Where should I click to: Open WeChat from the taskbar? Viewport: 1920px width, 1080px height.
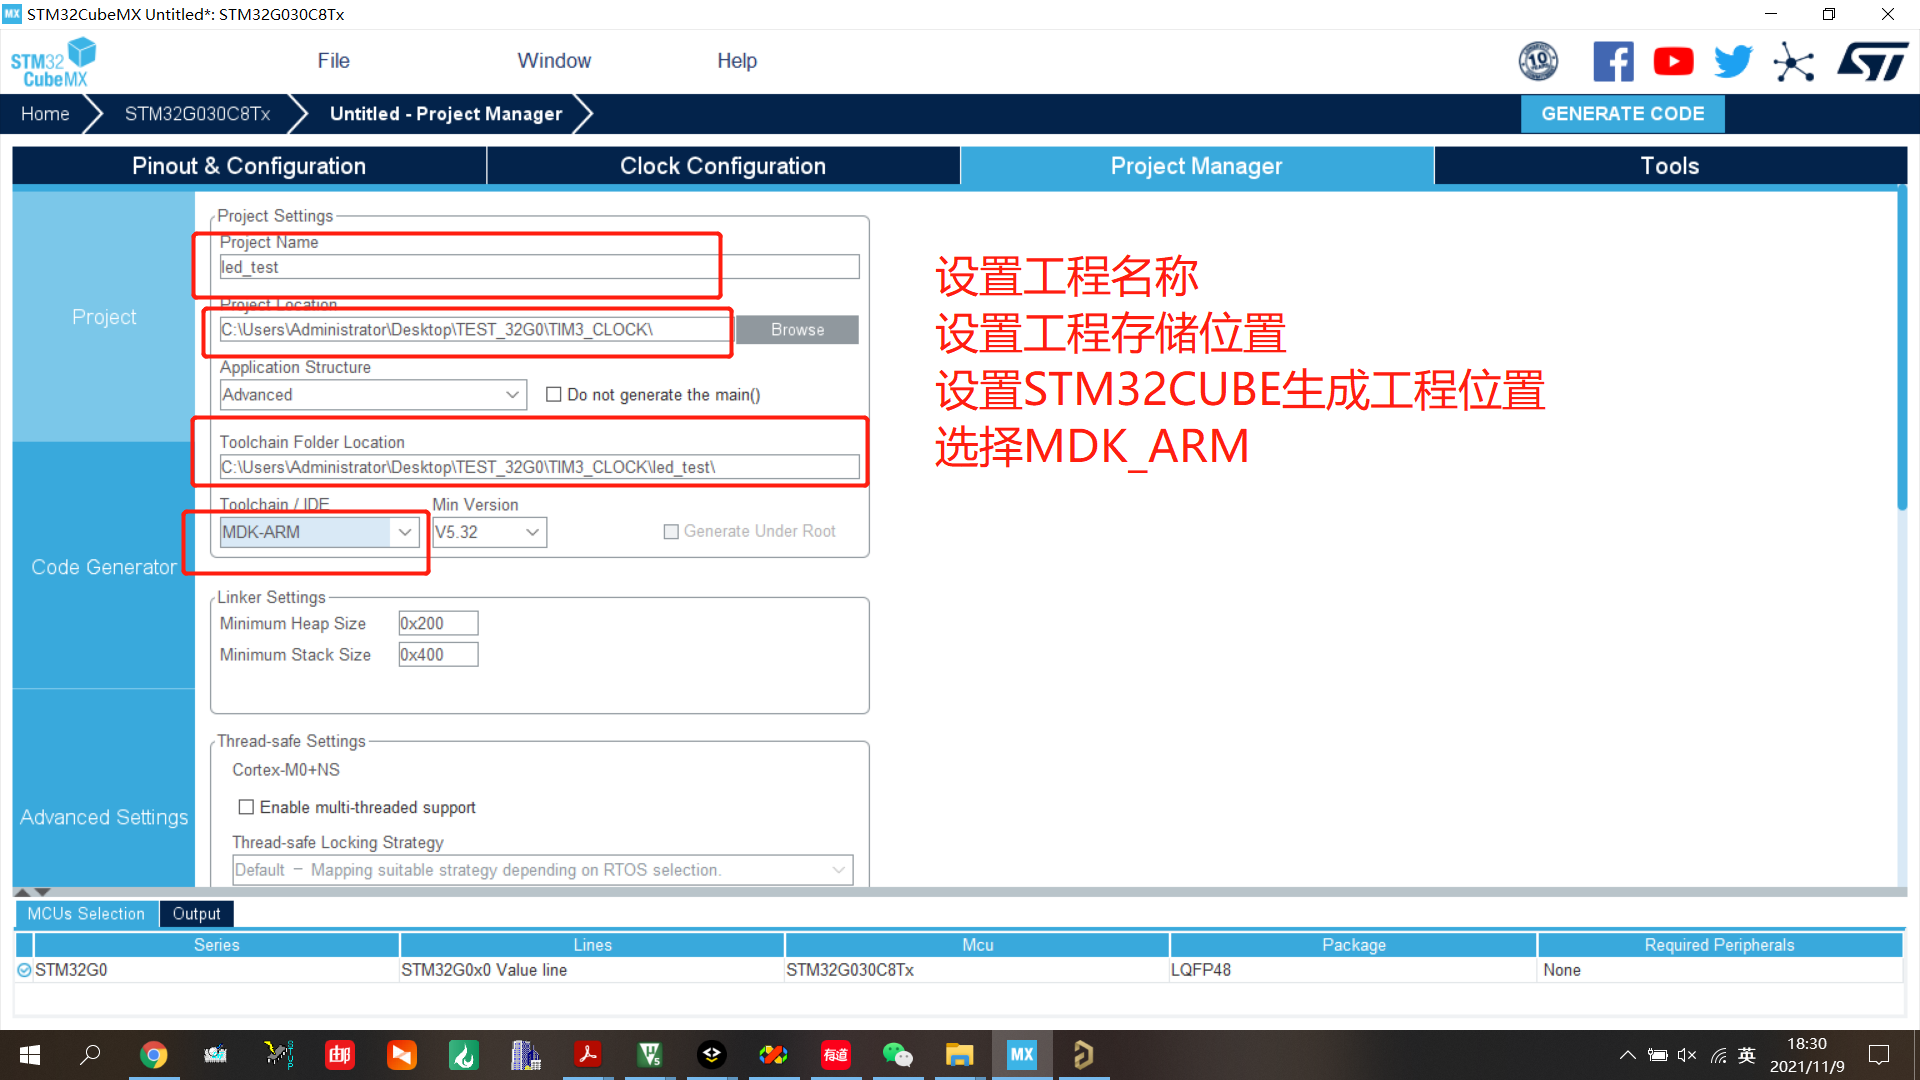point(897,1054)
